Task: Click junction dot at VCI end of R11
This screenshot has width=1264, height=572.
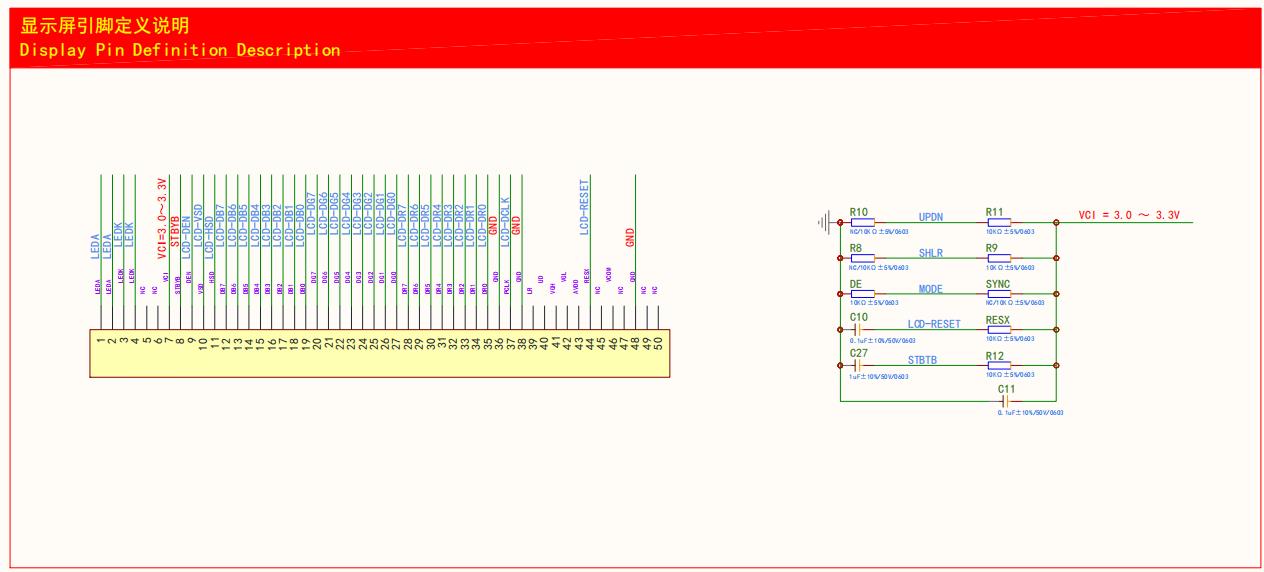Action: tap(1056, 223)
